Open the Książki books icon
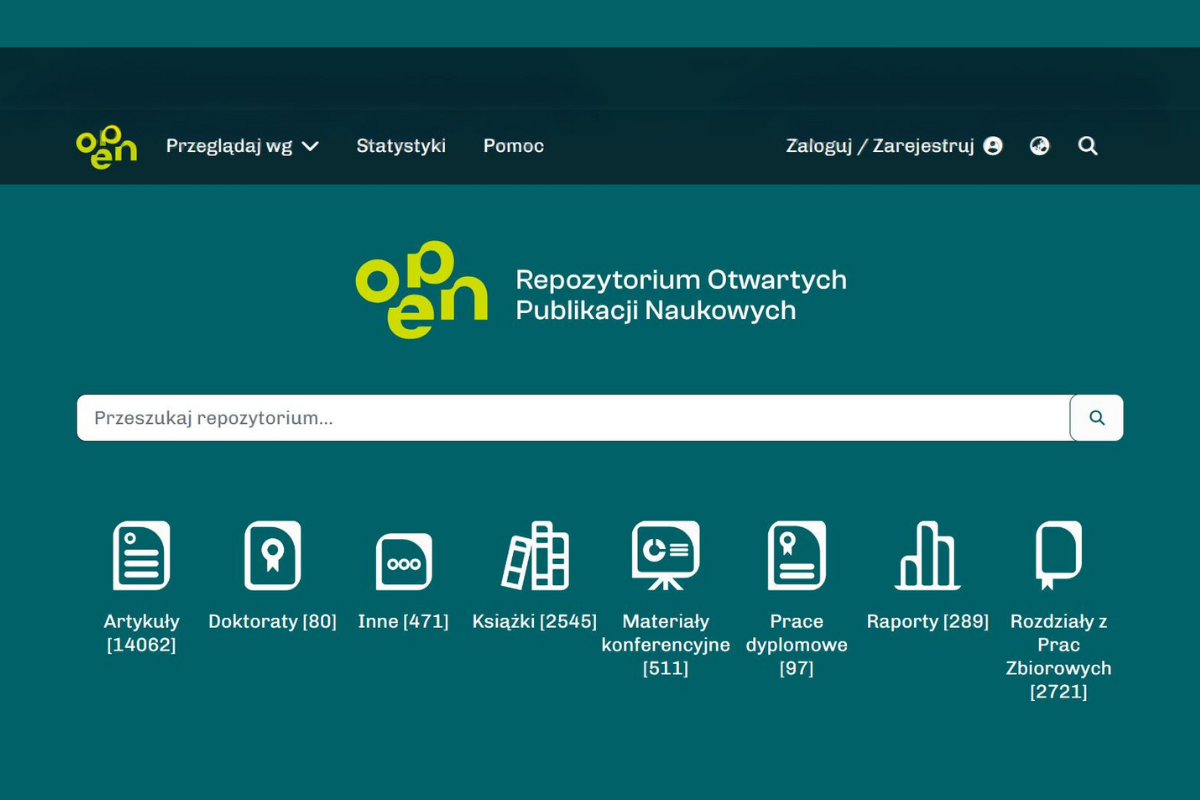 (535, 555)
